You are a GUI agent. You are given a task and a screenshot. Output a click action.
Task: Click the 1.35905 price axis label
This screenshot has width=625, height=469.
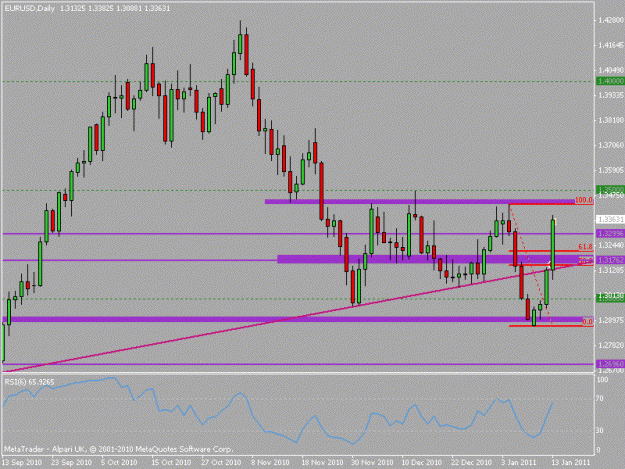tap(611, 171)
